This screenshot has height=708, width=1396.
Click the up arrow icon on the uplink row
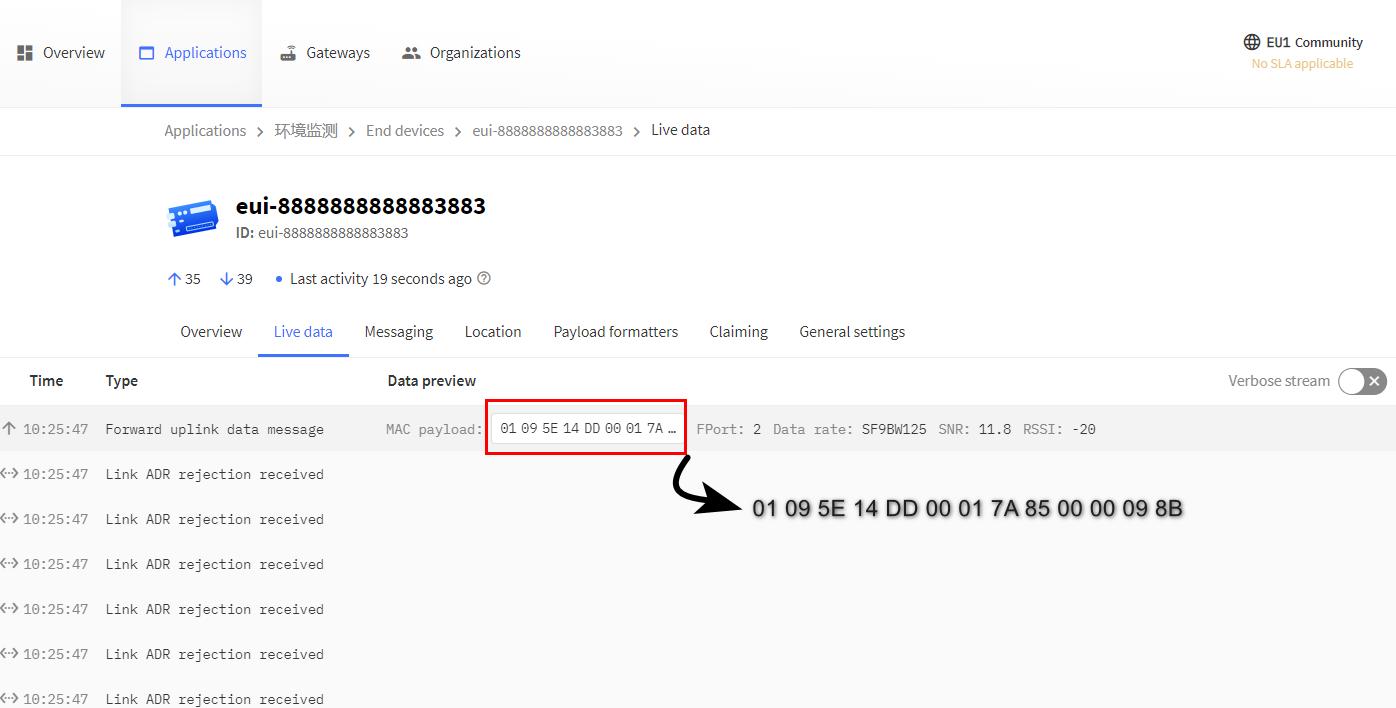9,429
